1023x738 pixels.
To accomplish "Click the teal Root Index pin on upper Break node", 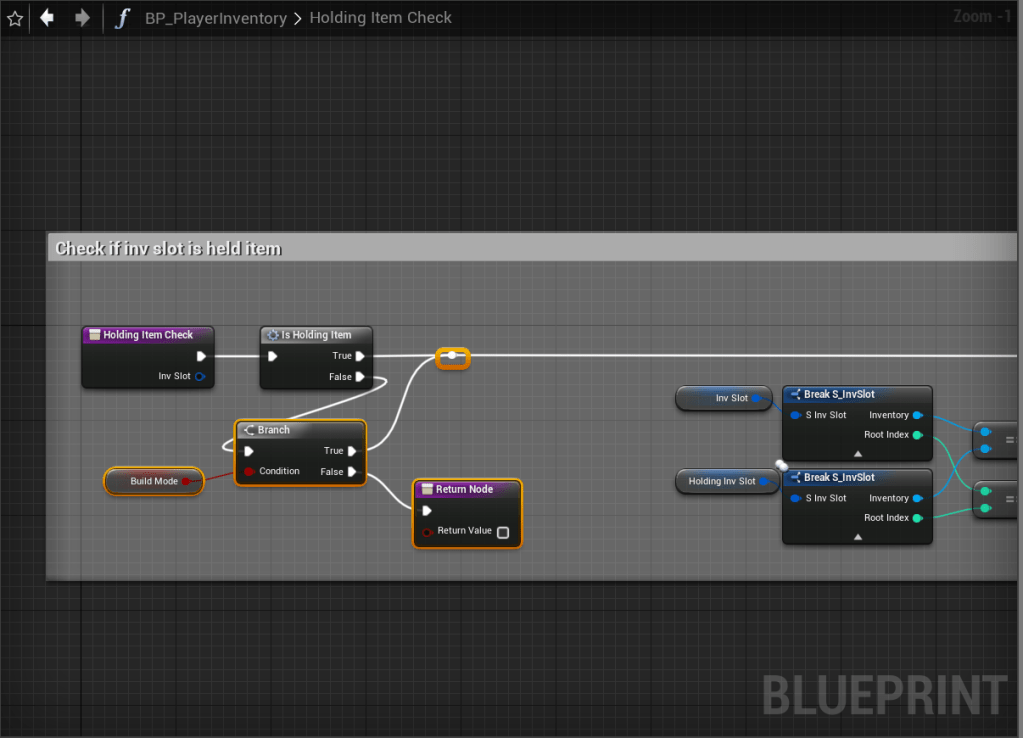I will click(x=918, y=435).
